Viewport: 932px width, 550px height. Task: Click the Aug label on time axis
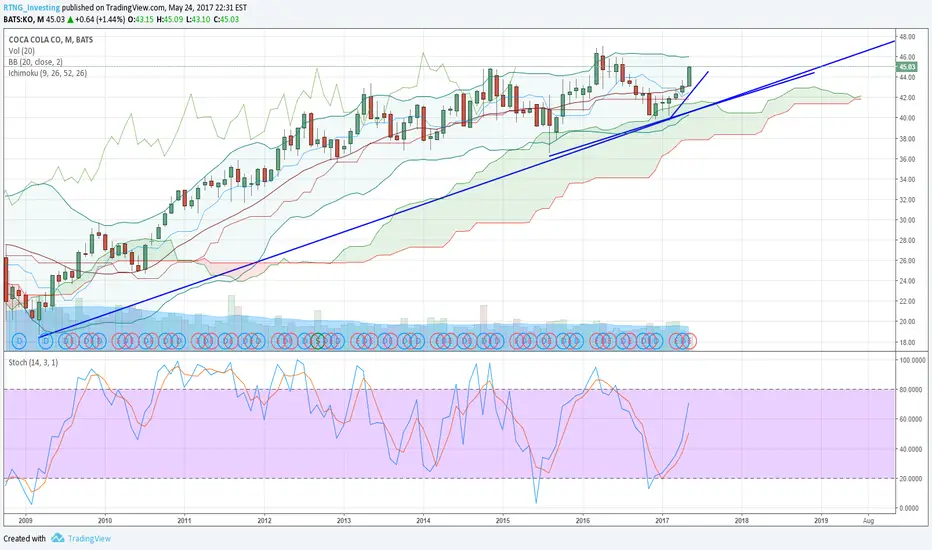pyautogui.click(x=868, y=521)
